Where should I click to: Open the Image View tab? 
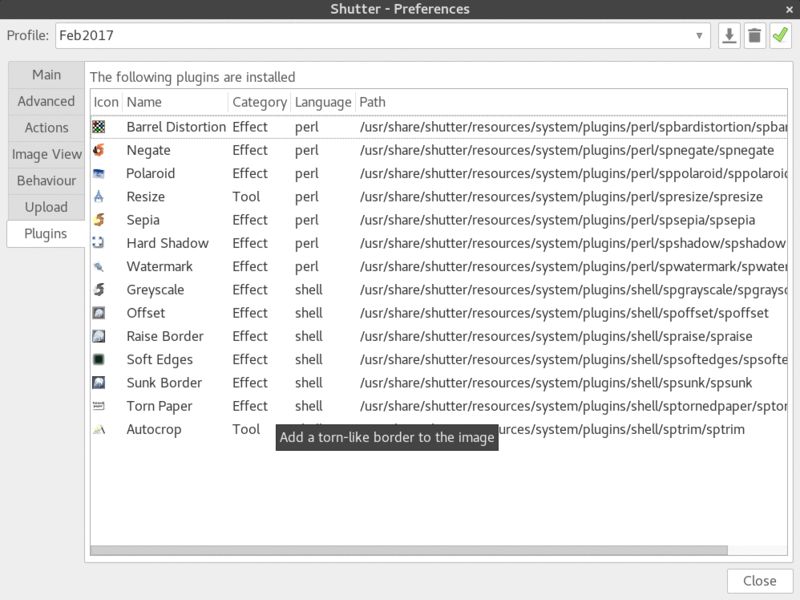click(46, 155)
